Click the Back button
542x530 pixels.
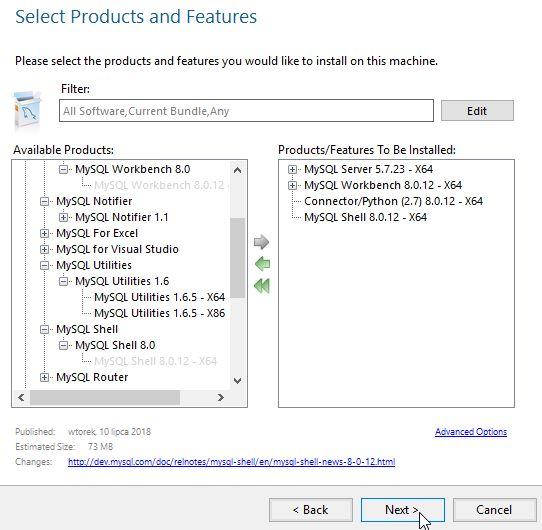[311, 510]
